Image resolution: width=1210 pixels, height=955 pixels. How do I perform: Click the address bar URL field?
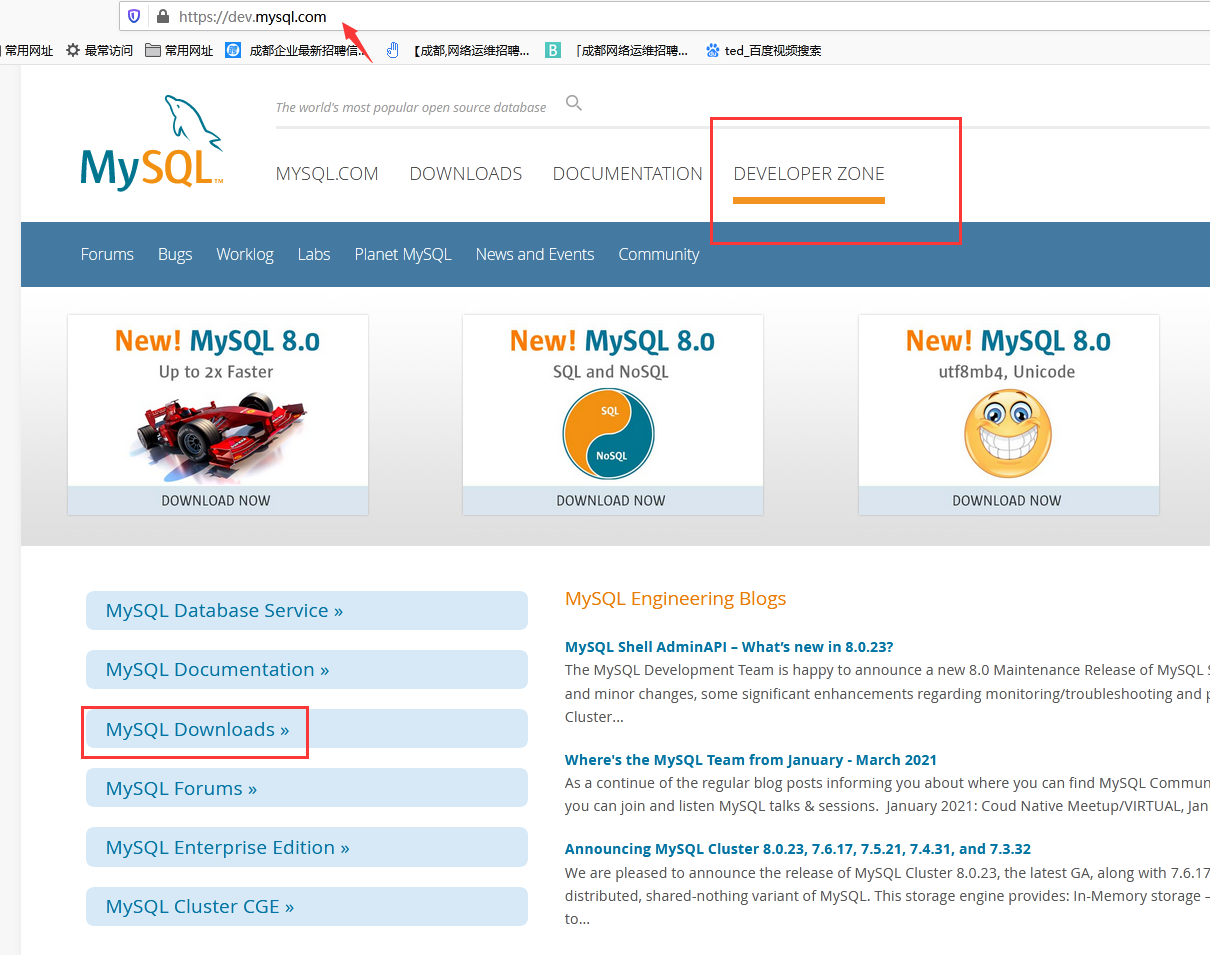coord(600,17)
